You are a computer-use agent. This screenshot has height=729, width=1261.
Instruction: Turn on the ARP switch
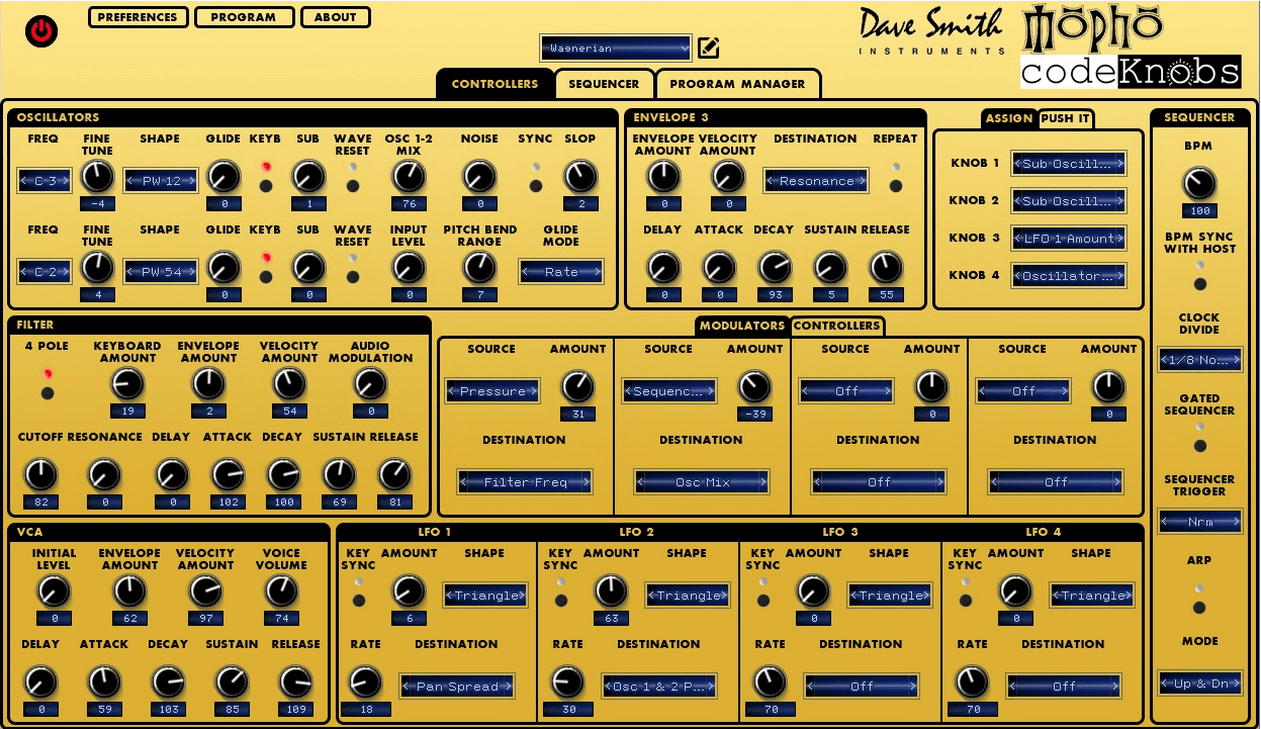pos(1200,607)
